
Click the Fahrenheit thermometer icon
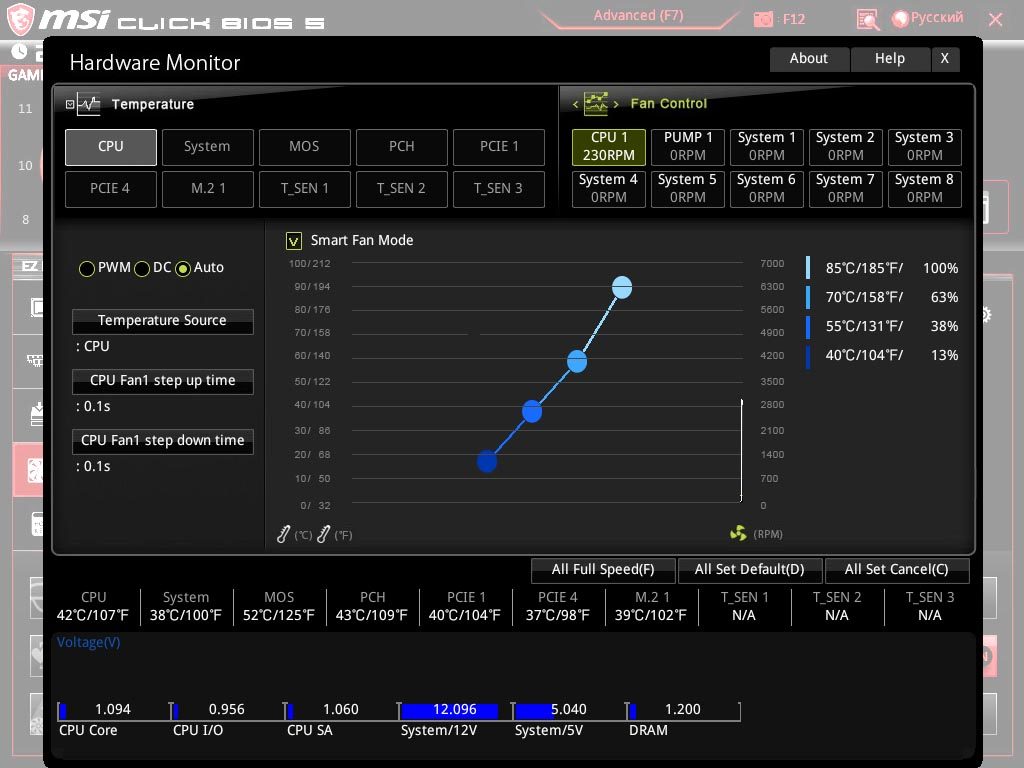[323, 534]
